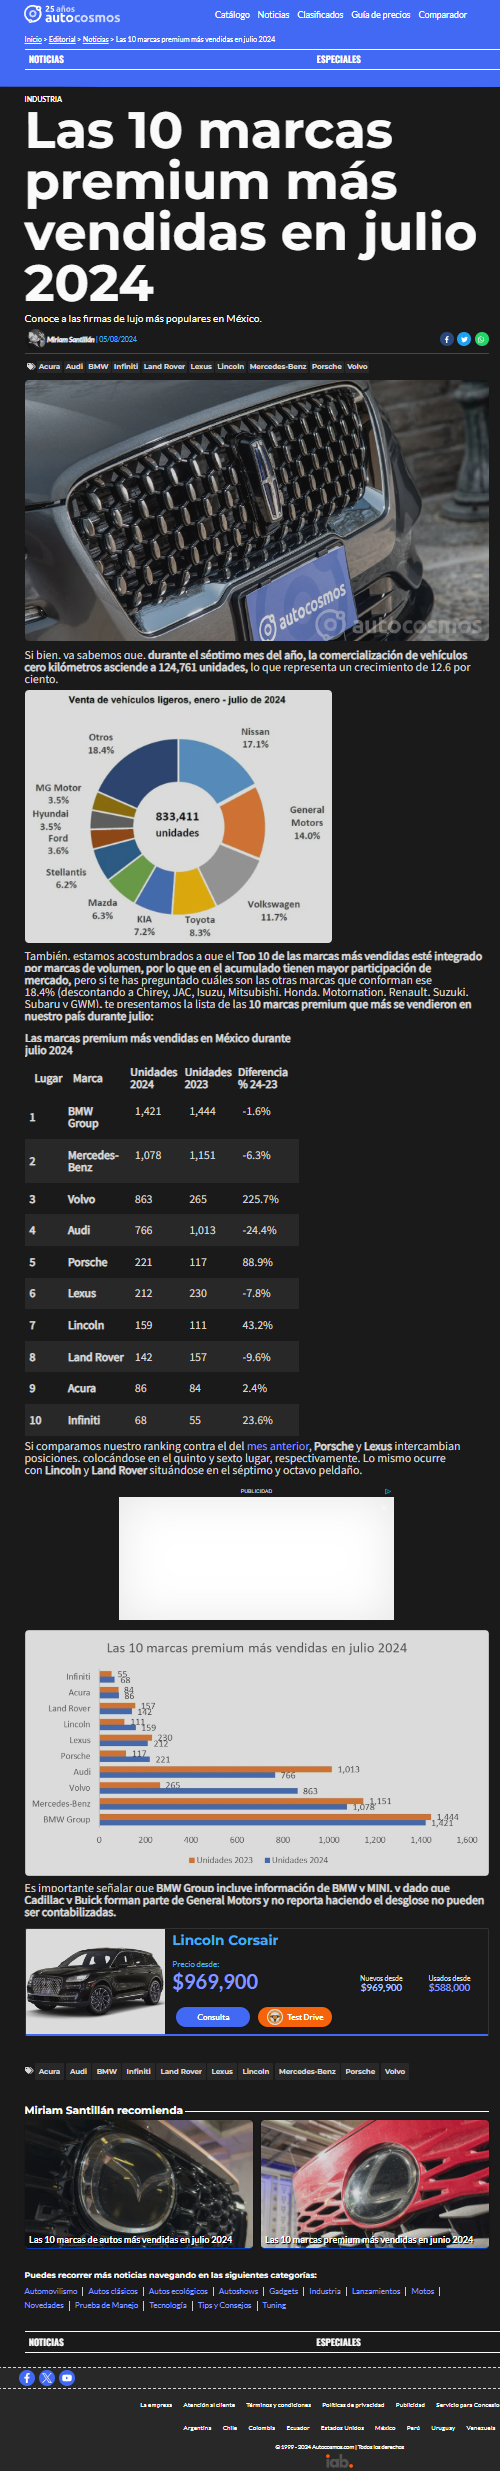Viewport: 500px width, 2471px height.
Task: Click the ad info icon above advertisement
Action: (x=388, y=1491)
